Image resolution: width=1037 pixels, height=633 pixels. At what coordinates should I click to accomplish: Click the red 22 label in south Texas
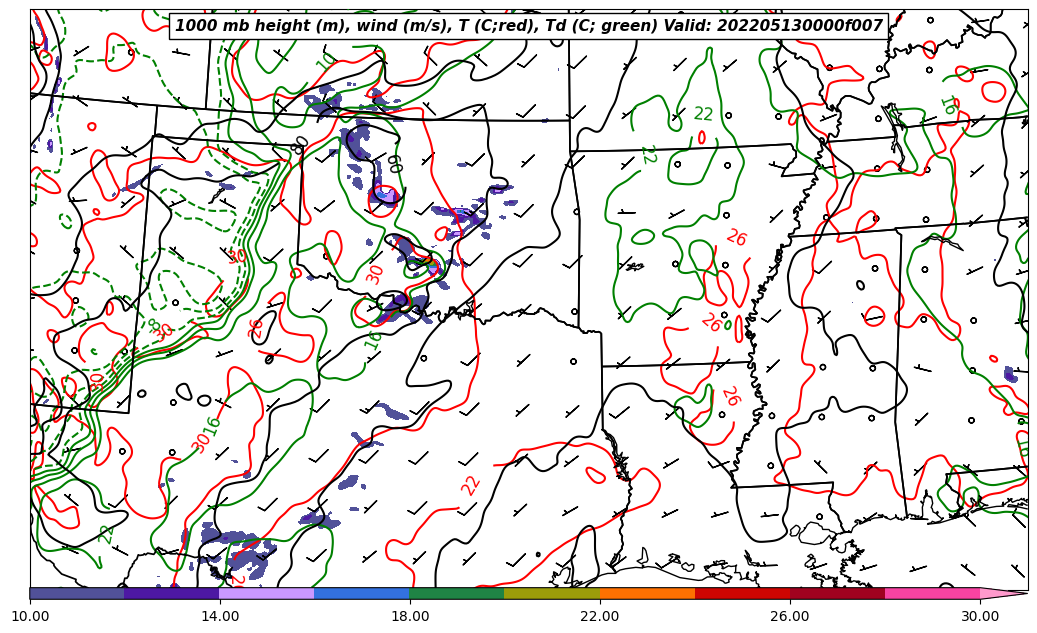click(471, 485)
